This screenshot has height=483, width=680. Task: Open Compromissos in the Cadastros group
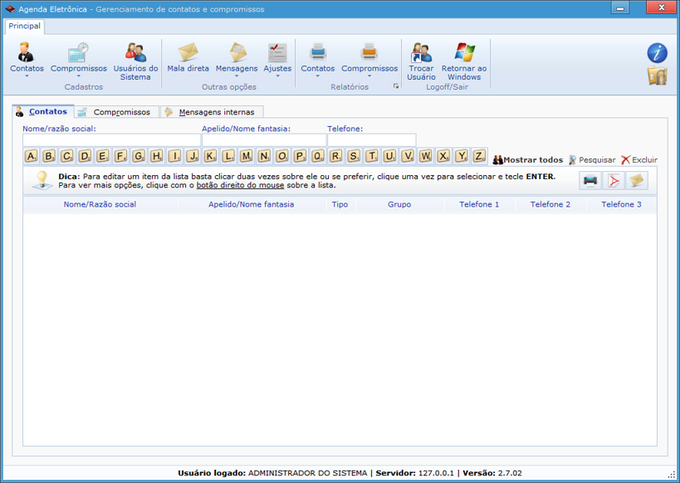click(78, 59)
